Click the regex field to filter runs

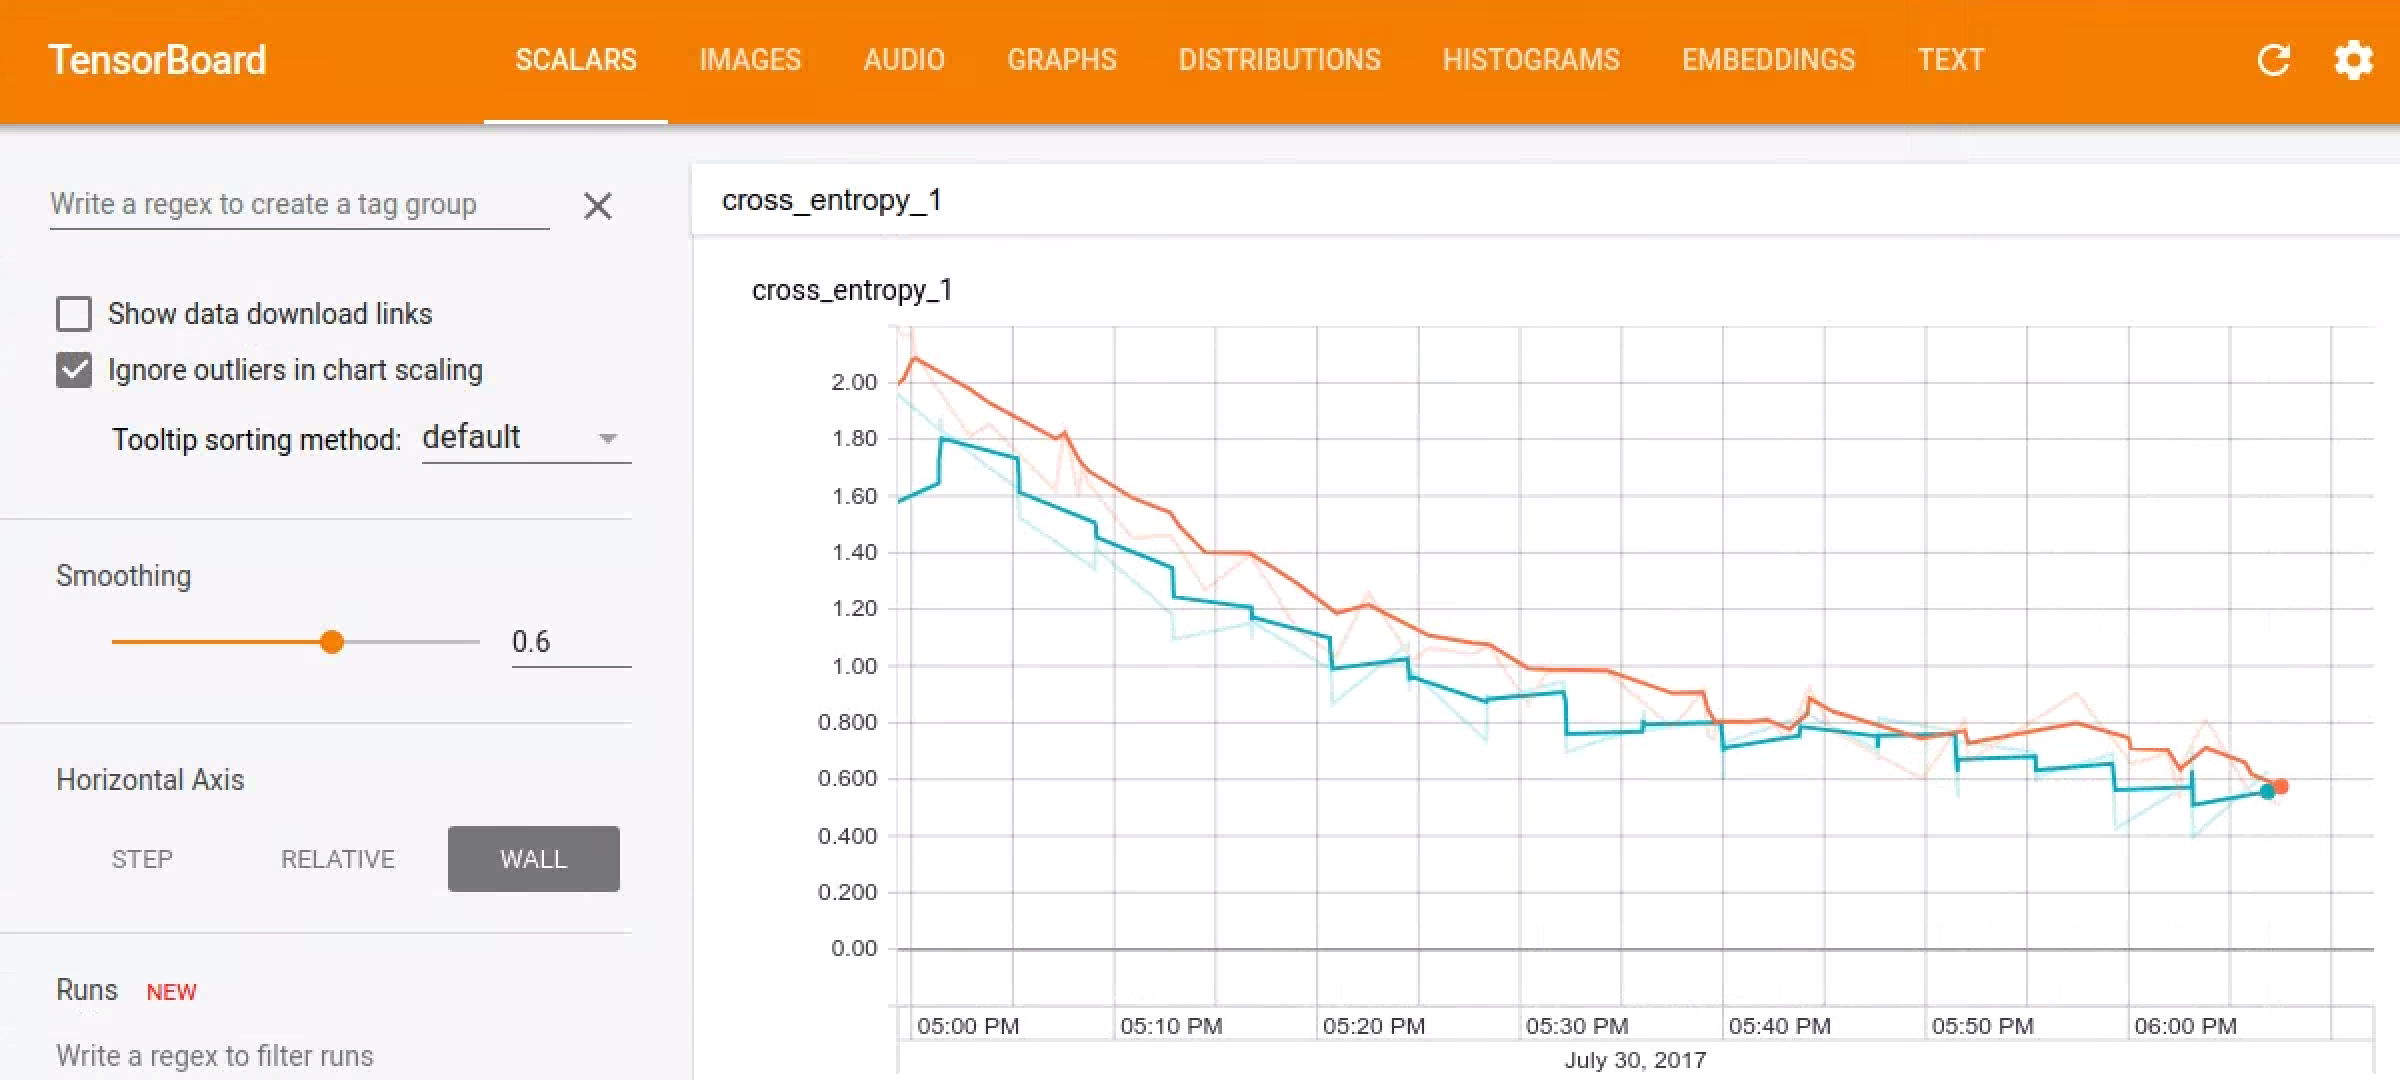tap(215, 1055)
